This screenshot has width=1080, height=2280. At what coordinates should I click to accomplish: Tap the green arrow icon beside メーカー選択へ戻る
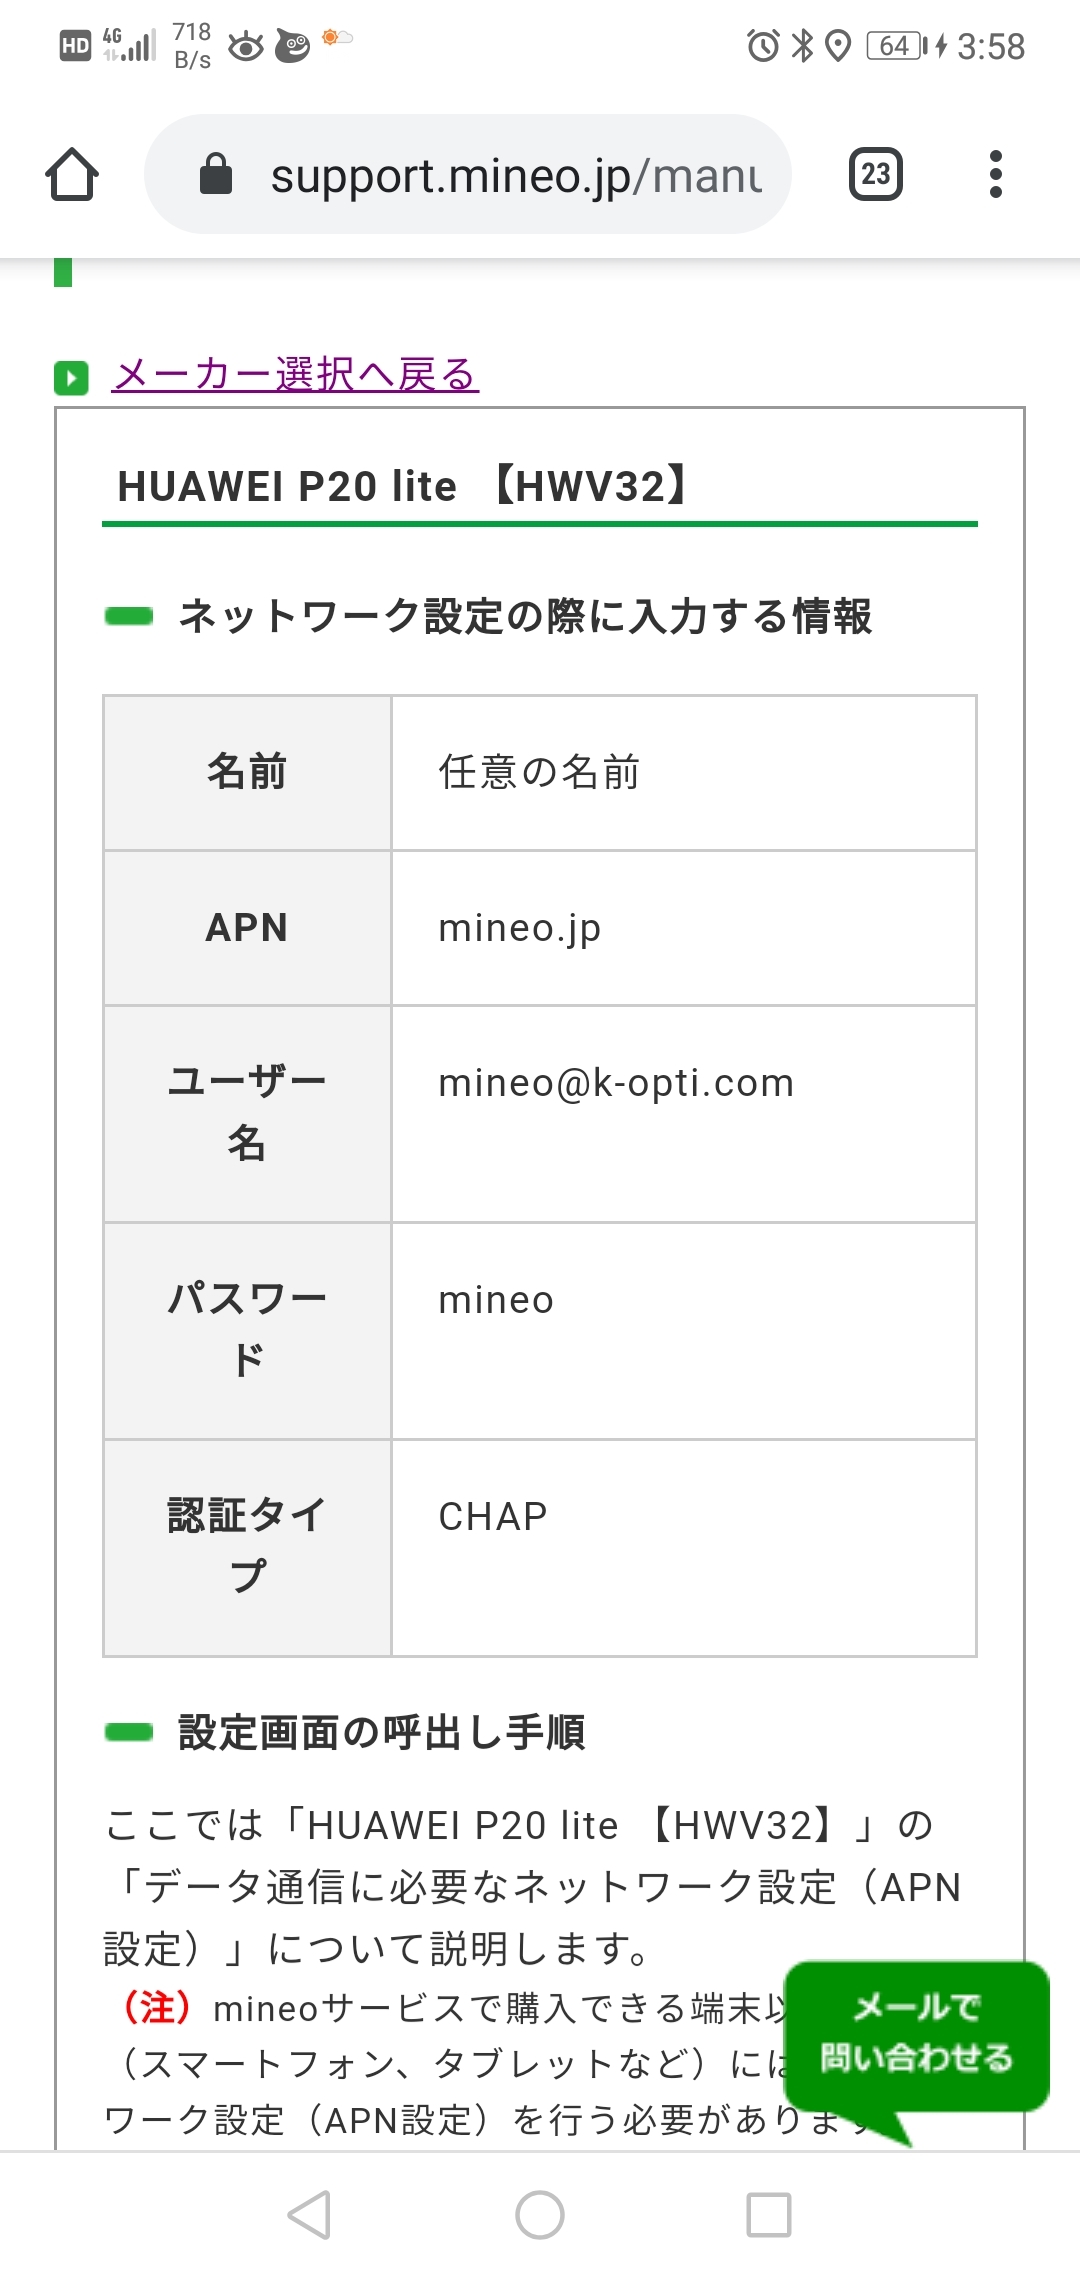71,377
